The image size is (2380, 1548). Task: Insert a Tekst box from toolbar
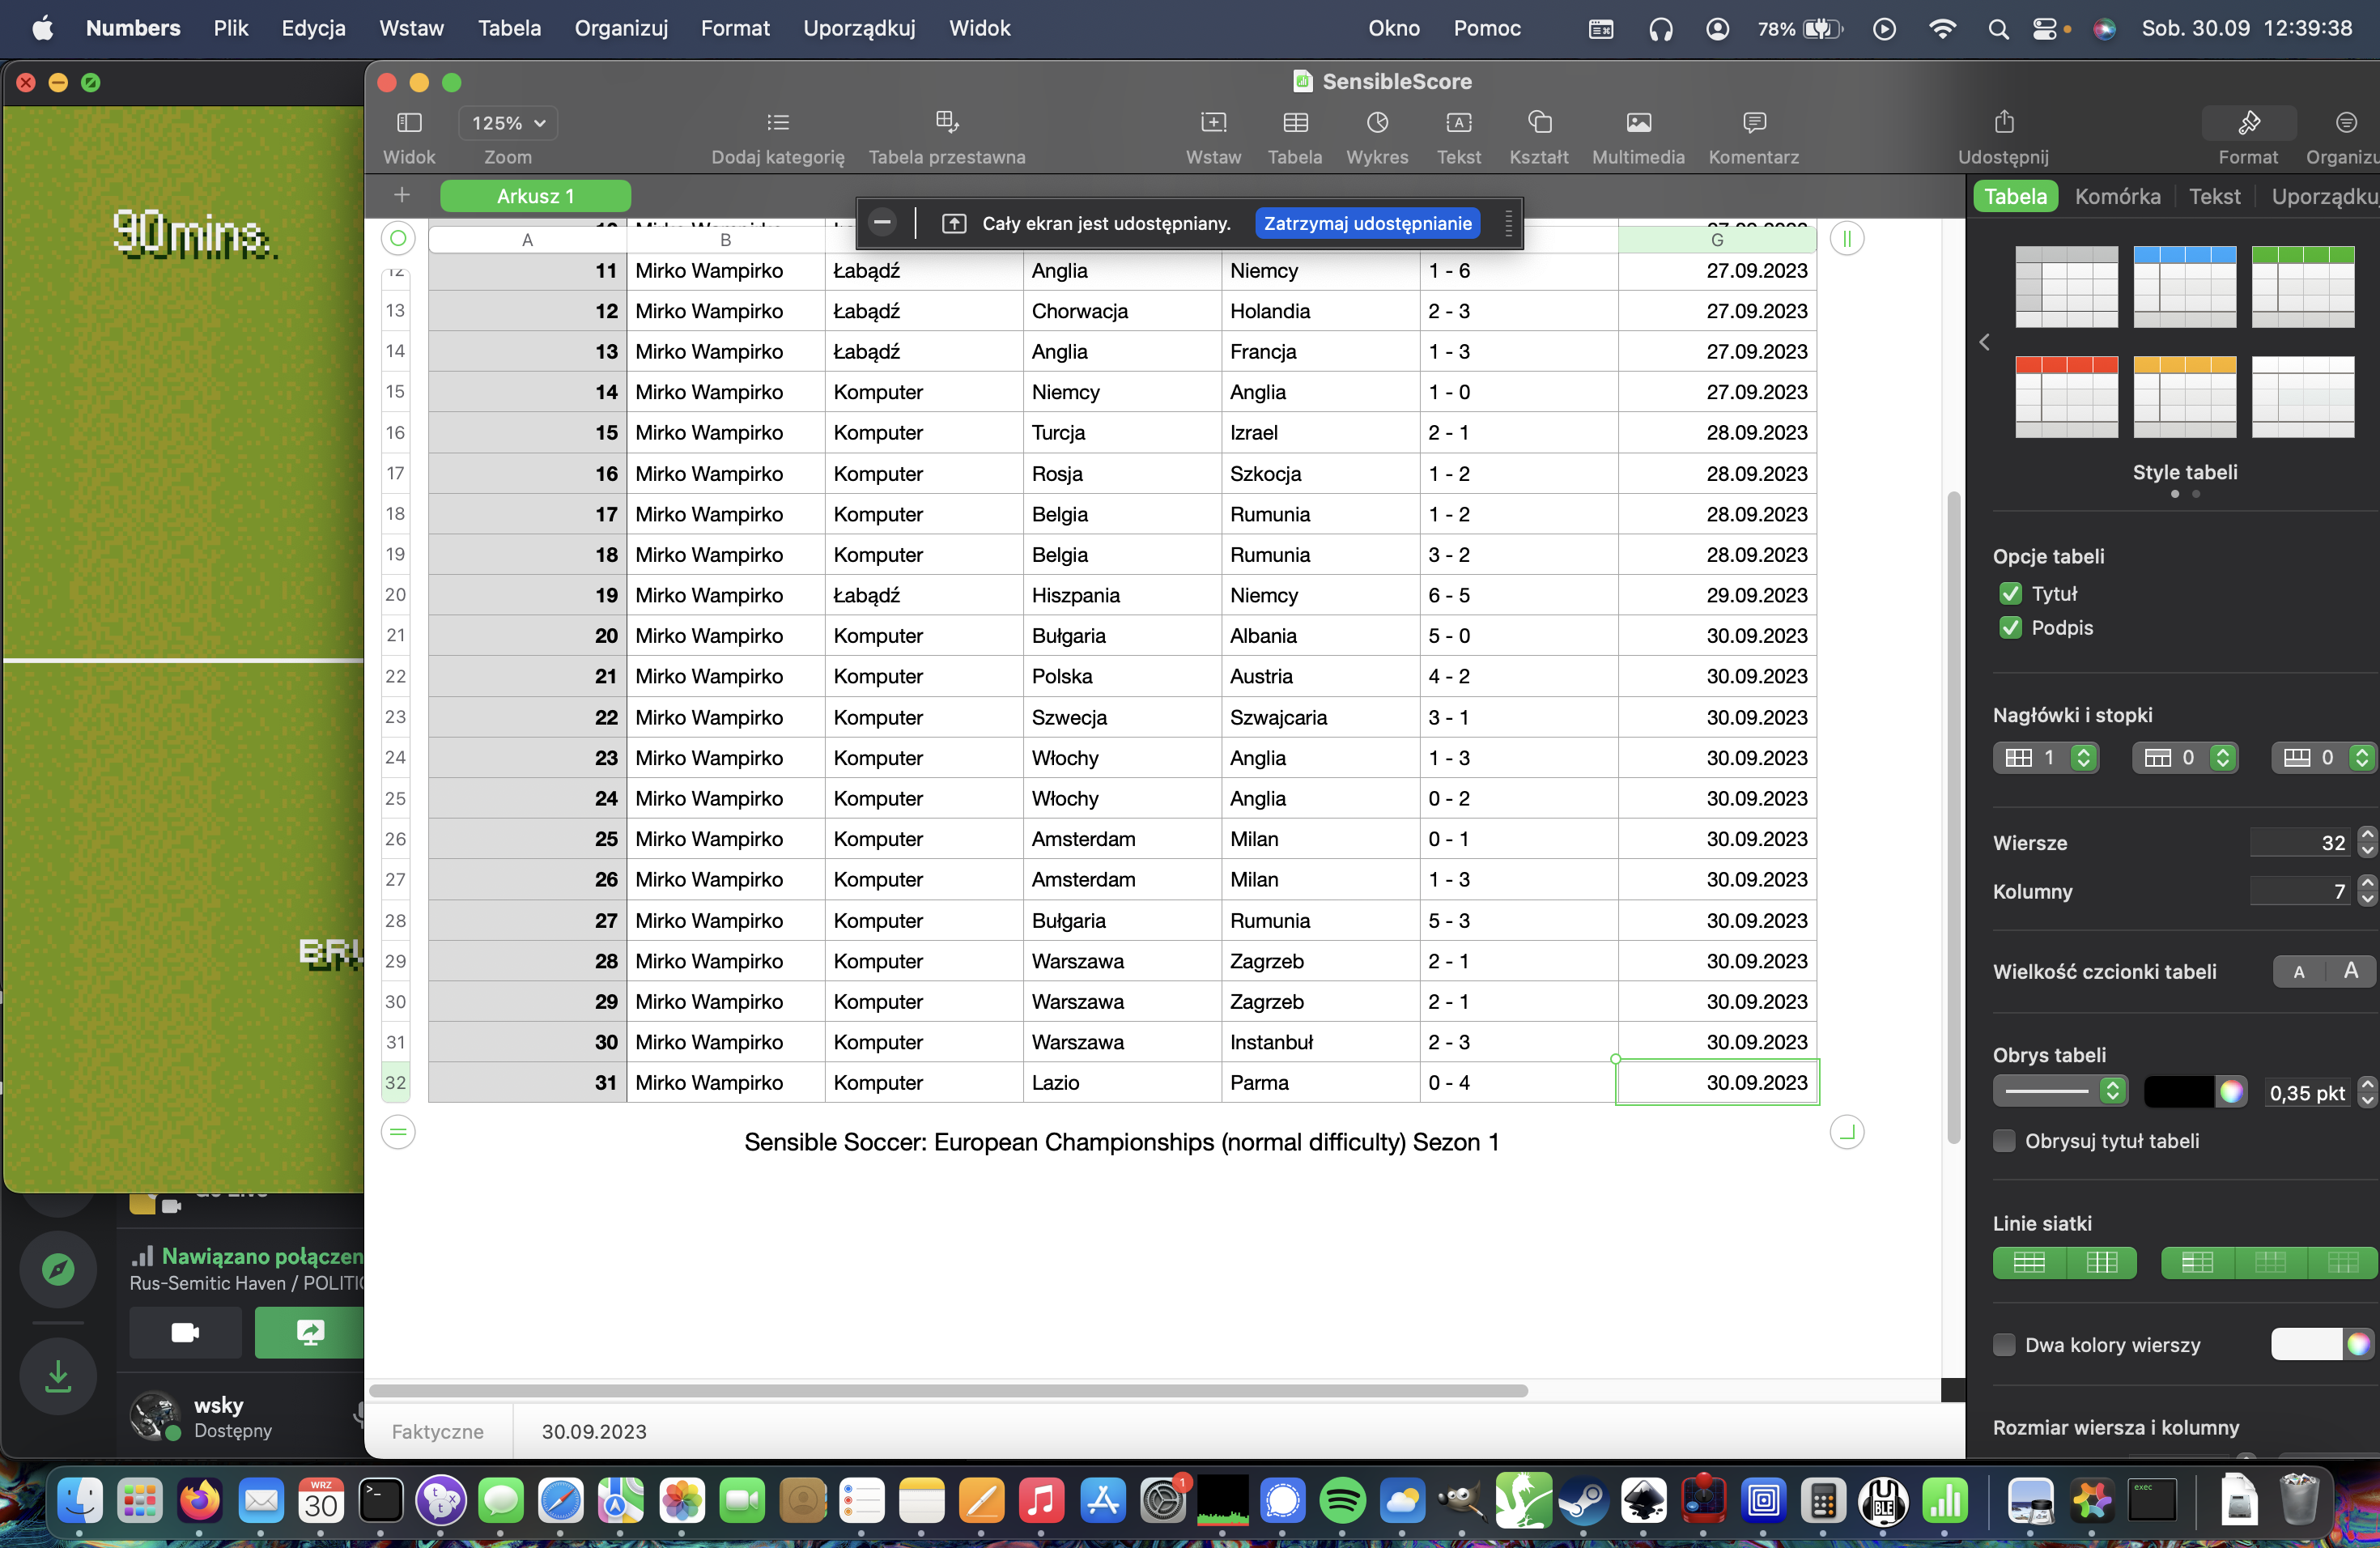[1458, 123]
